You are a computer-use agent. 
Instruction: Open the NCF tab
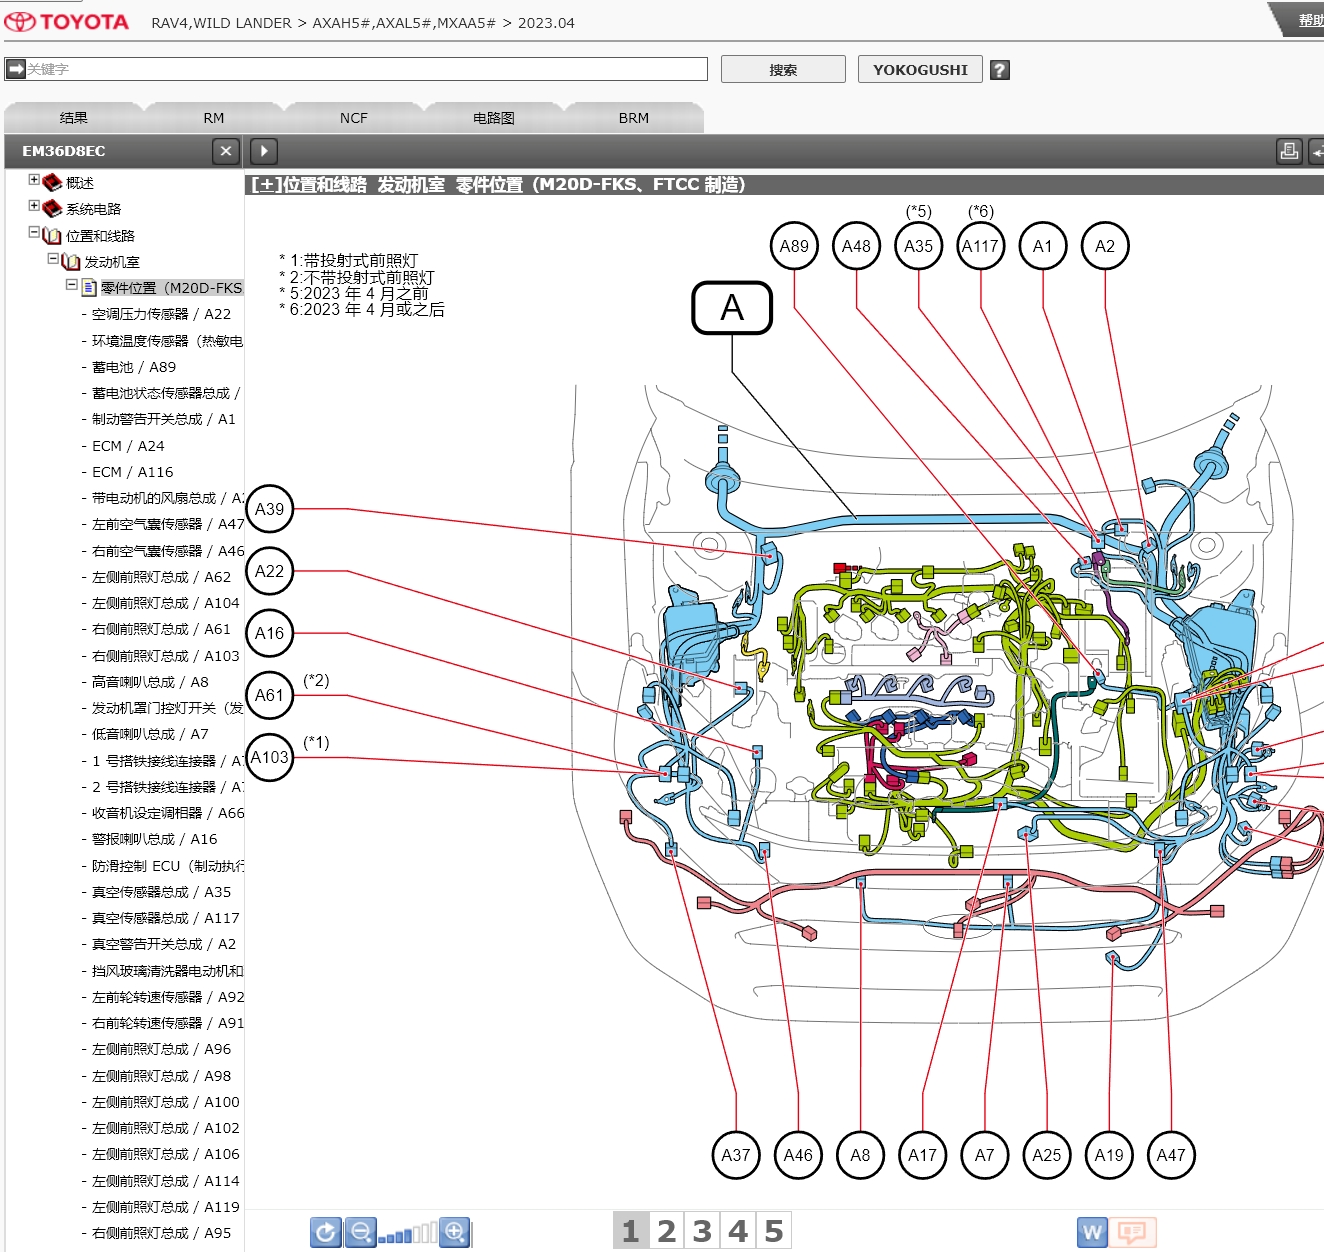coord(353,118)
